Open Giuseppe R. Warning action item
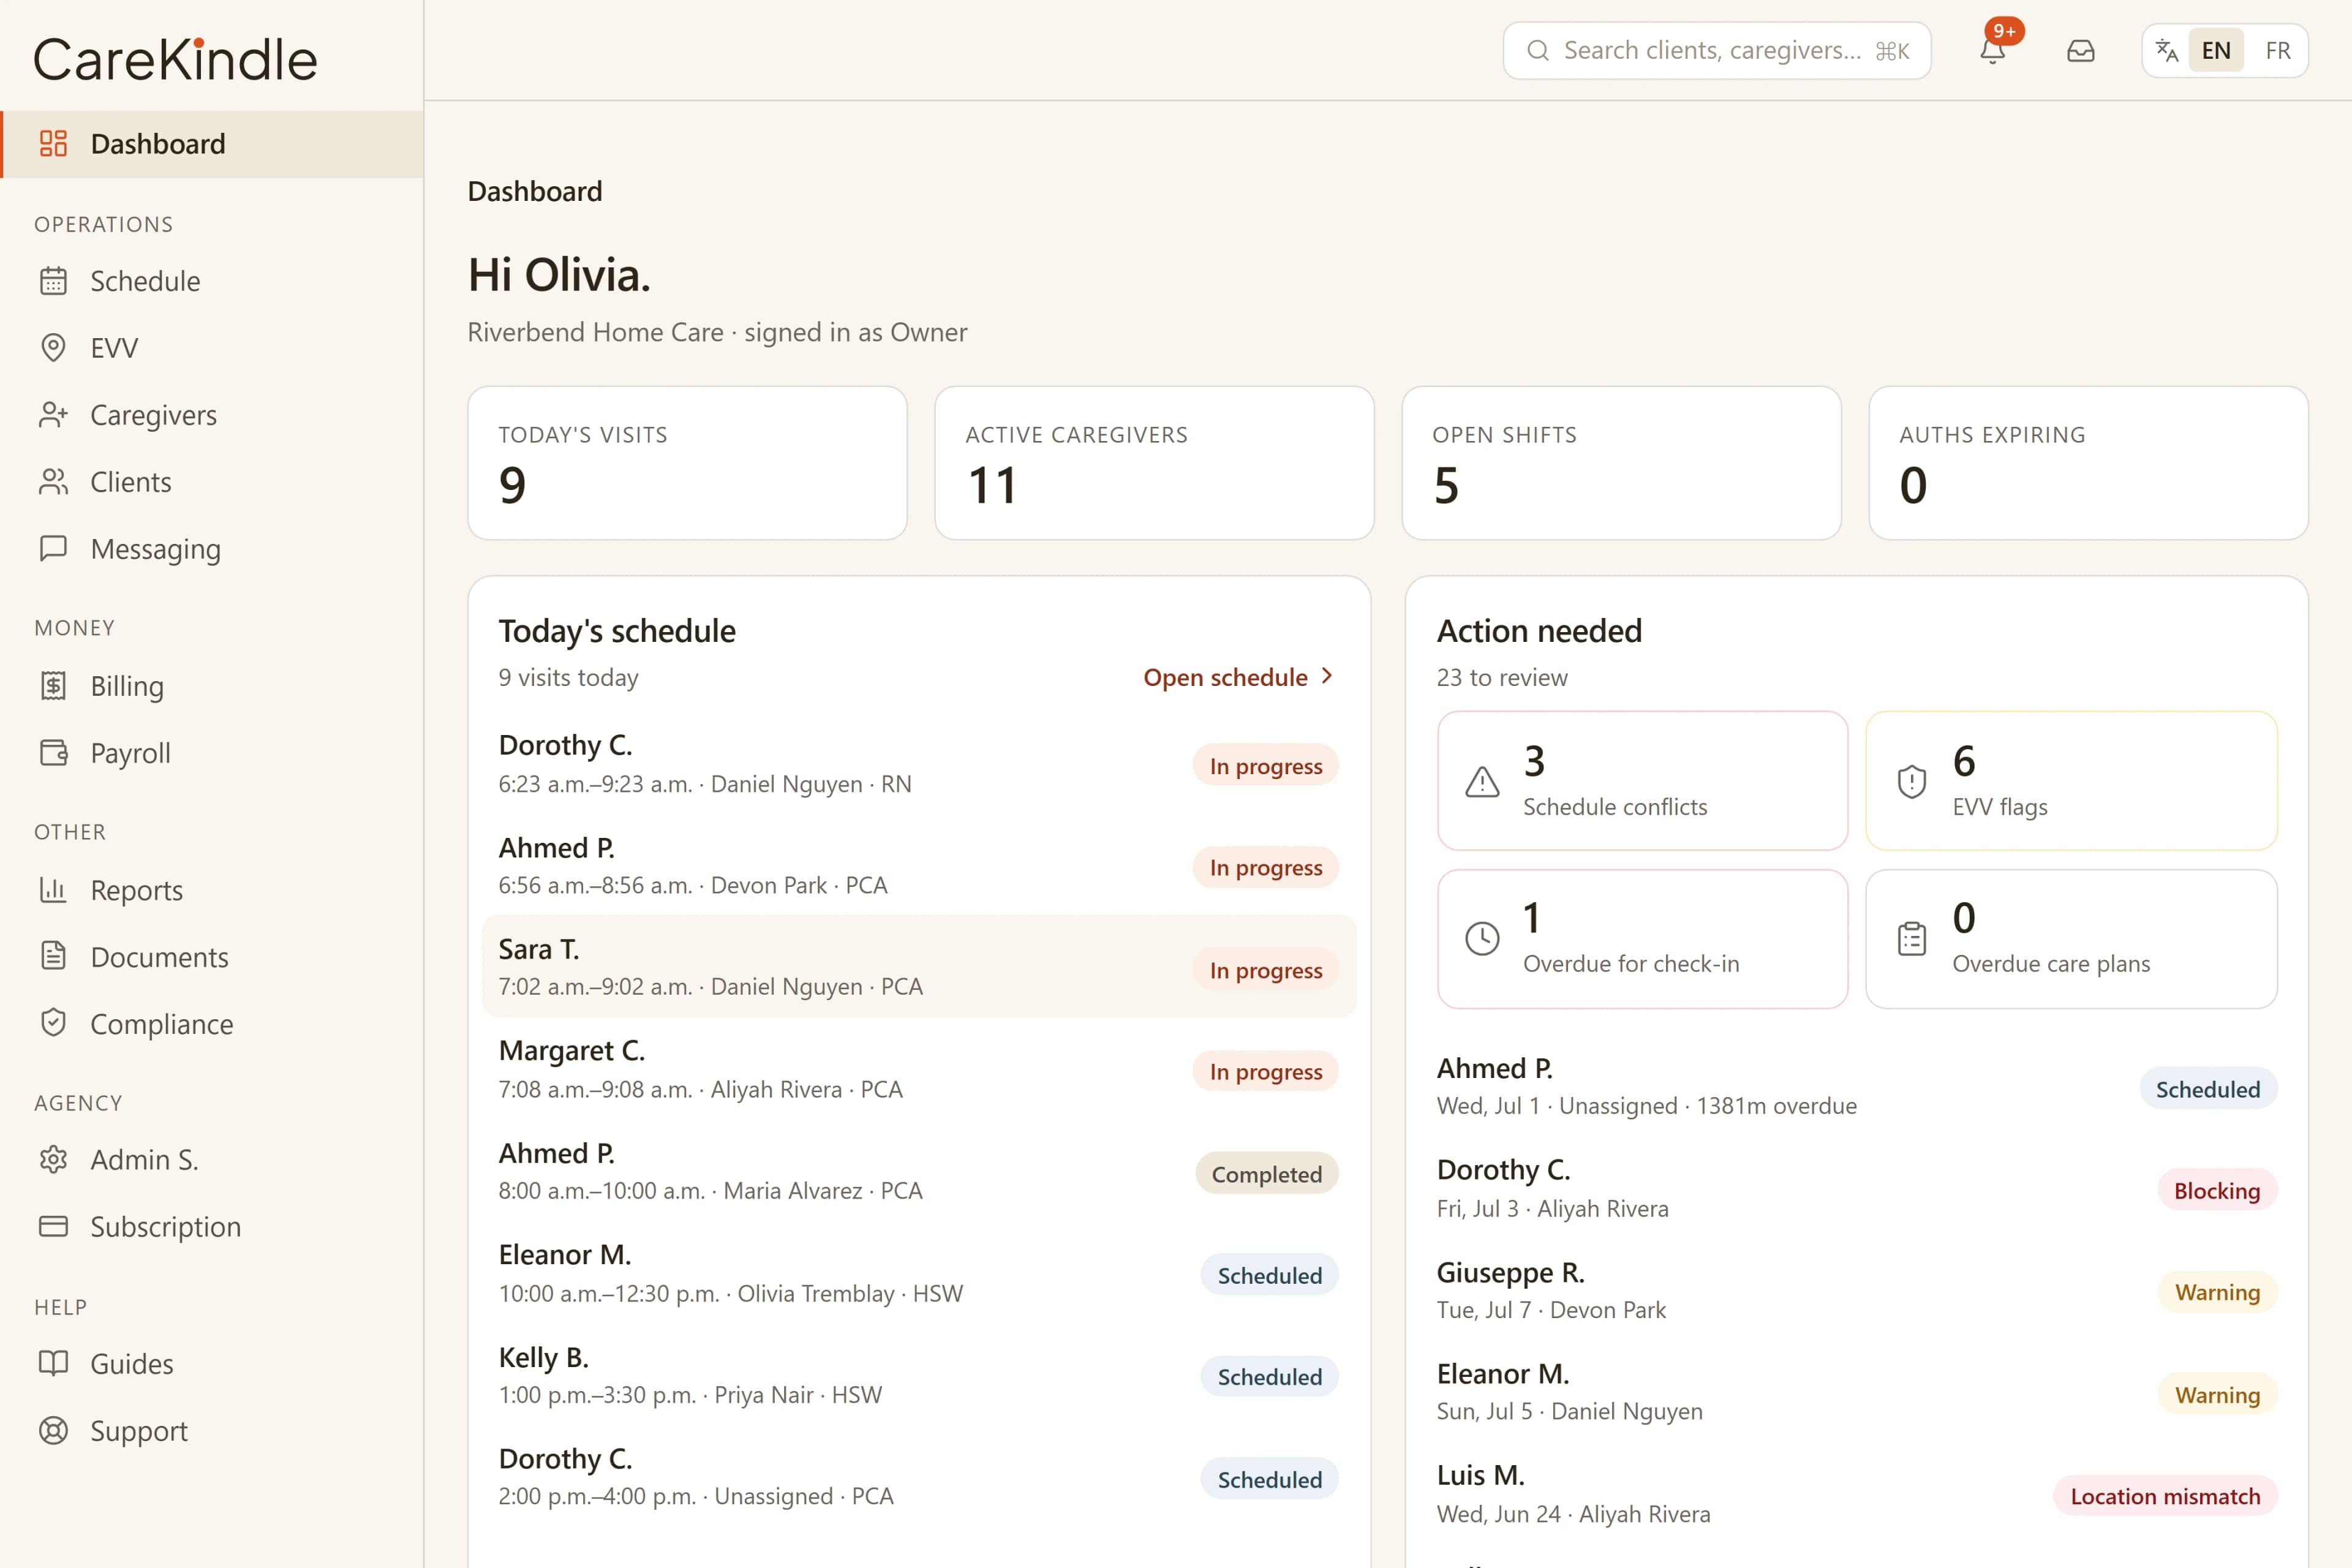 tap(1857, 1290)
